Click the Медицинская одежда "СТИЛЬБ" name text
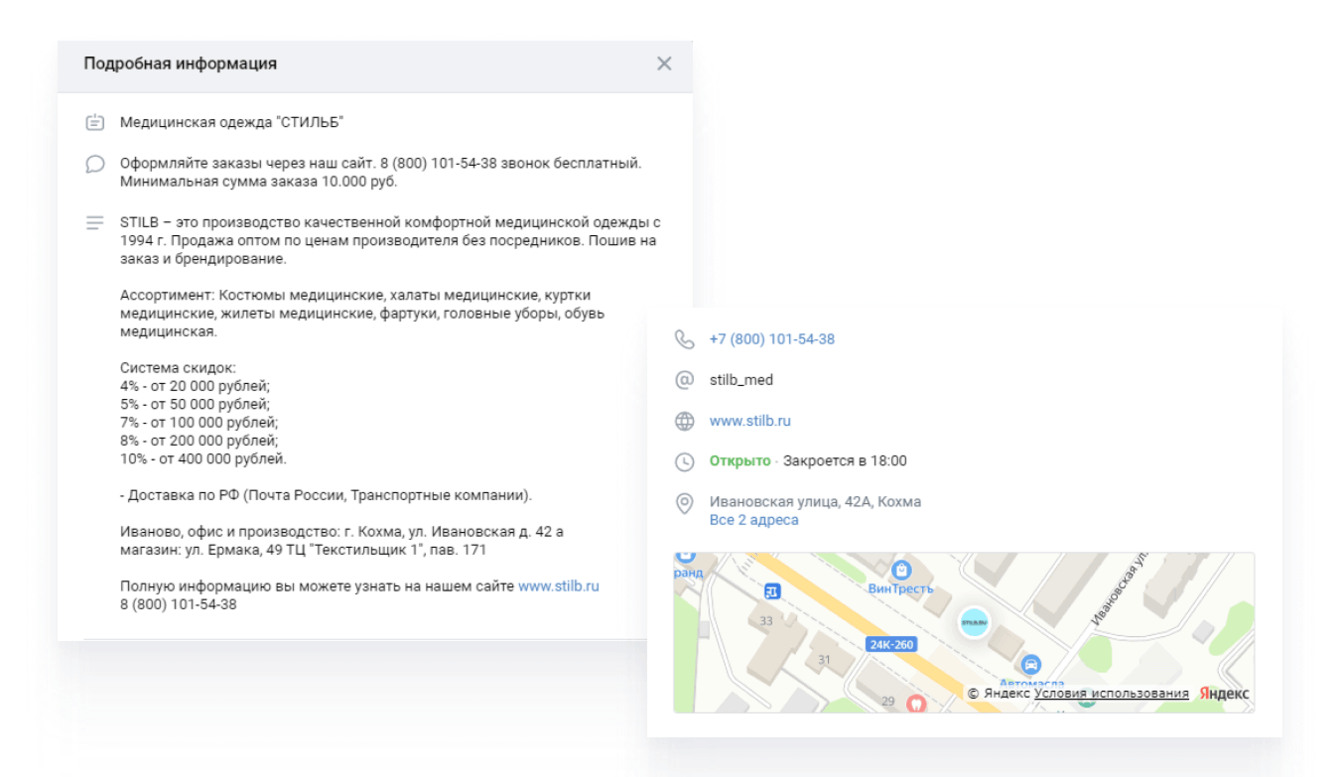Screen dimensions: 1340x777 click(x=232, y=123)
